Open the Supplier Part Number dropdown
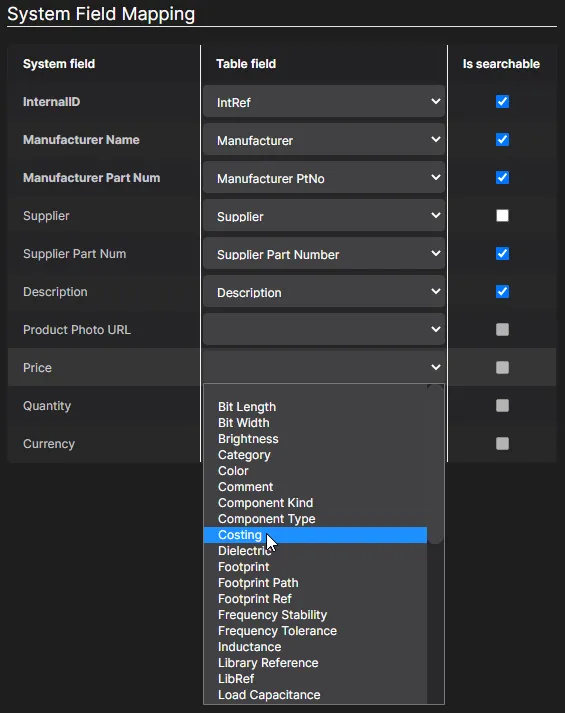The image size is (565, 713). tap(324, 254)
